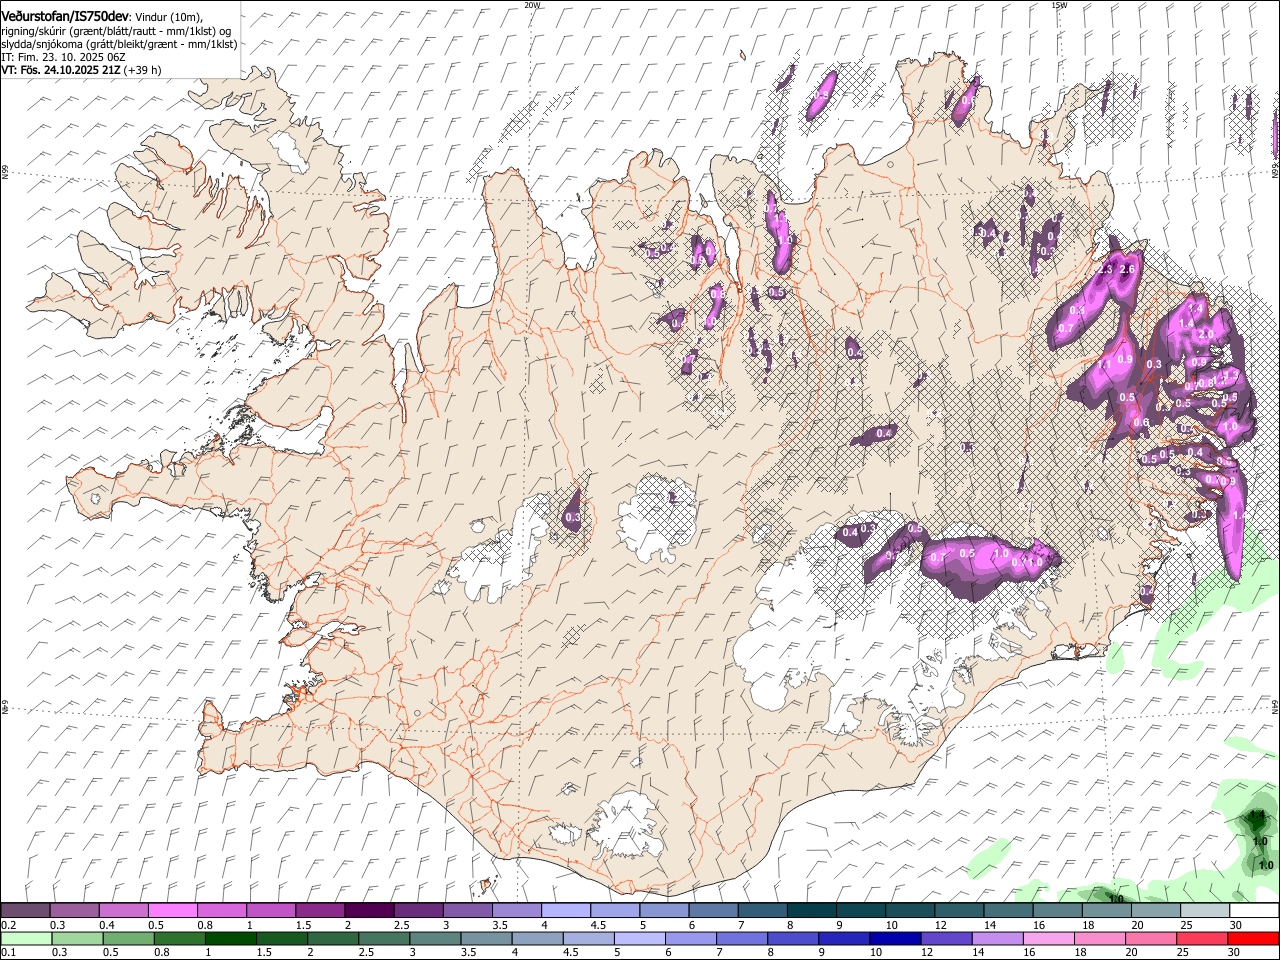Click the deep blue 10–12 swatch in lower legend
1280x960 pixels.
coord(895,939)
